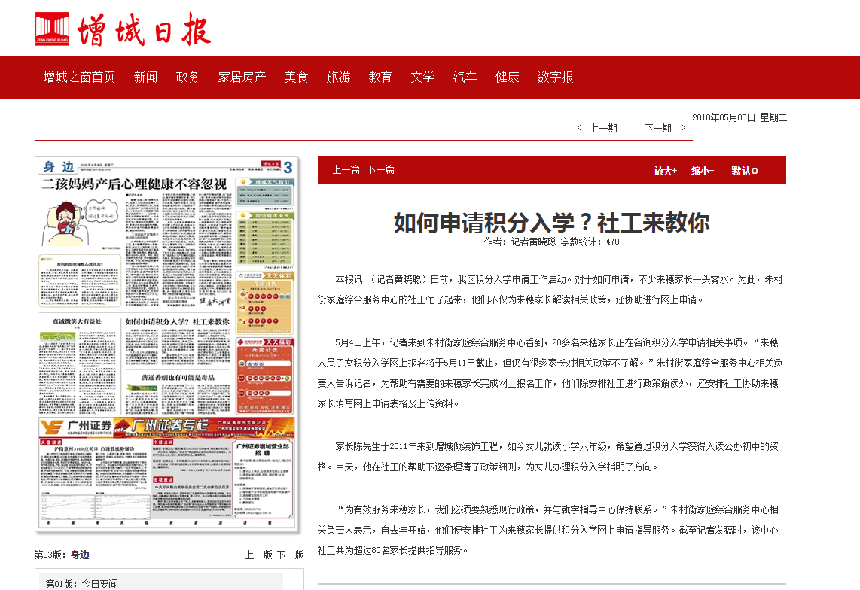Screen dimensions: 860x590
Task: Click the 增城日报 logo
Action: click(123, 30)
